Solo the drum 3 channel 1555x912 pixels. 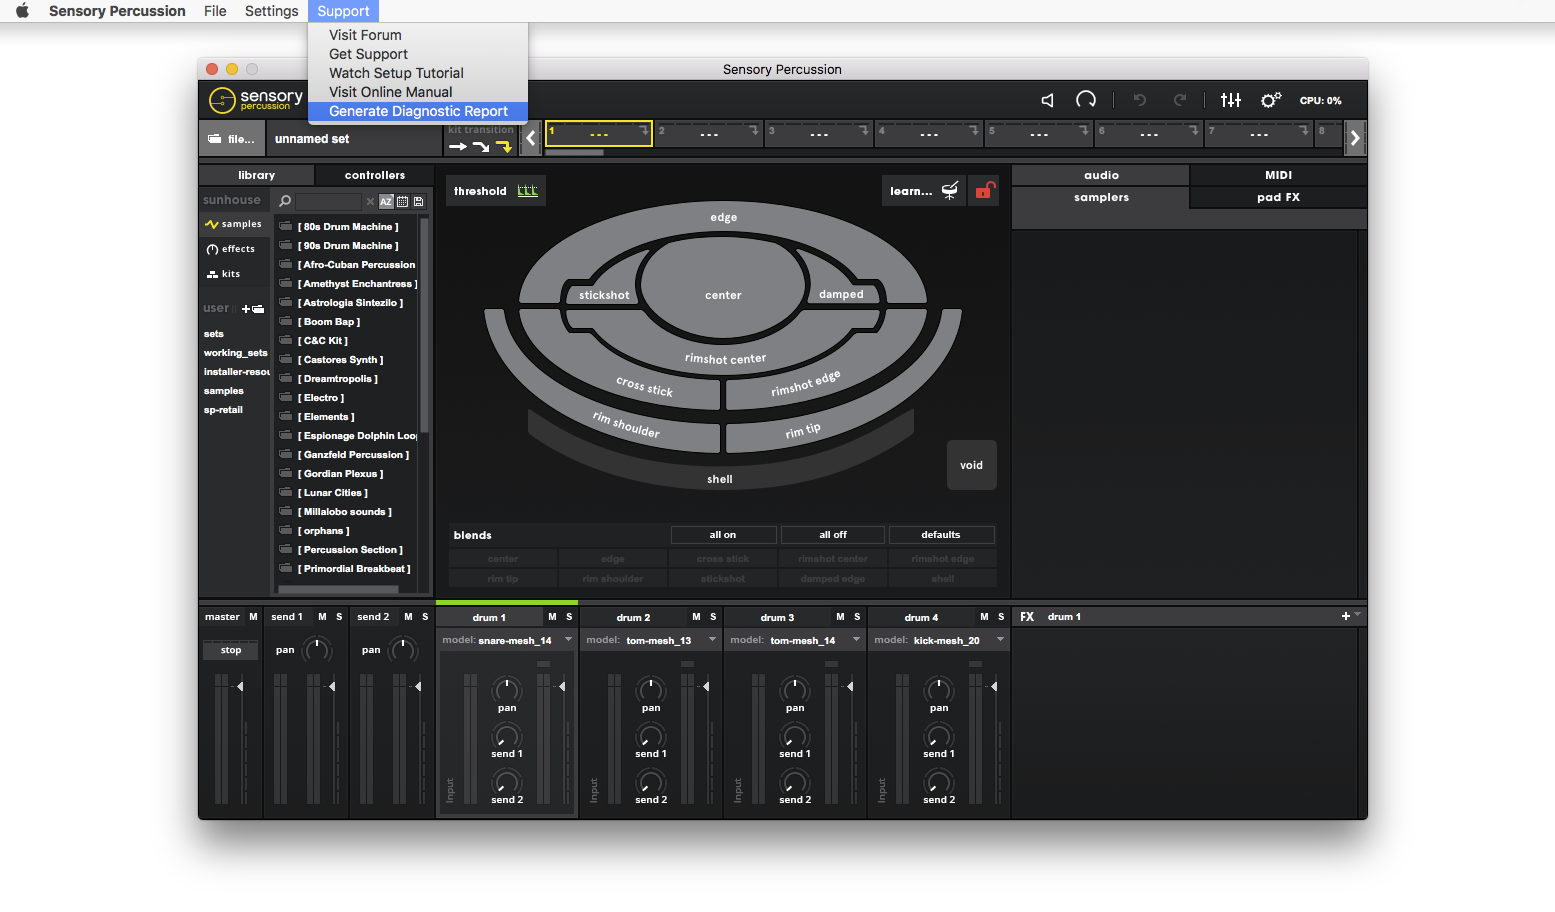coord(857,617)
